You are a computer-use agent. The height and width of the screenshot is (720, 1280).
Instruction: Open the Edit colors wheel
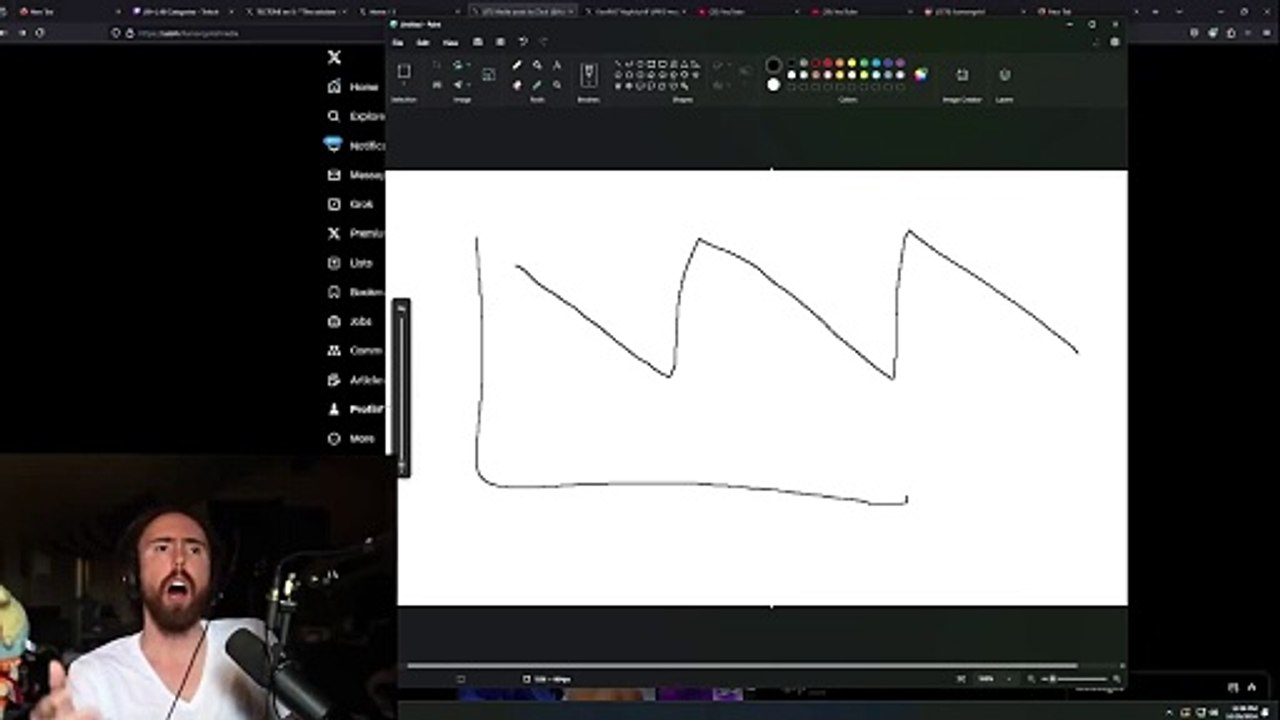921,74
